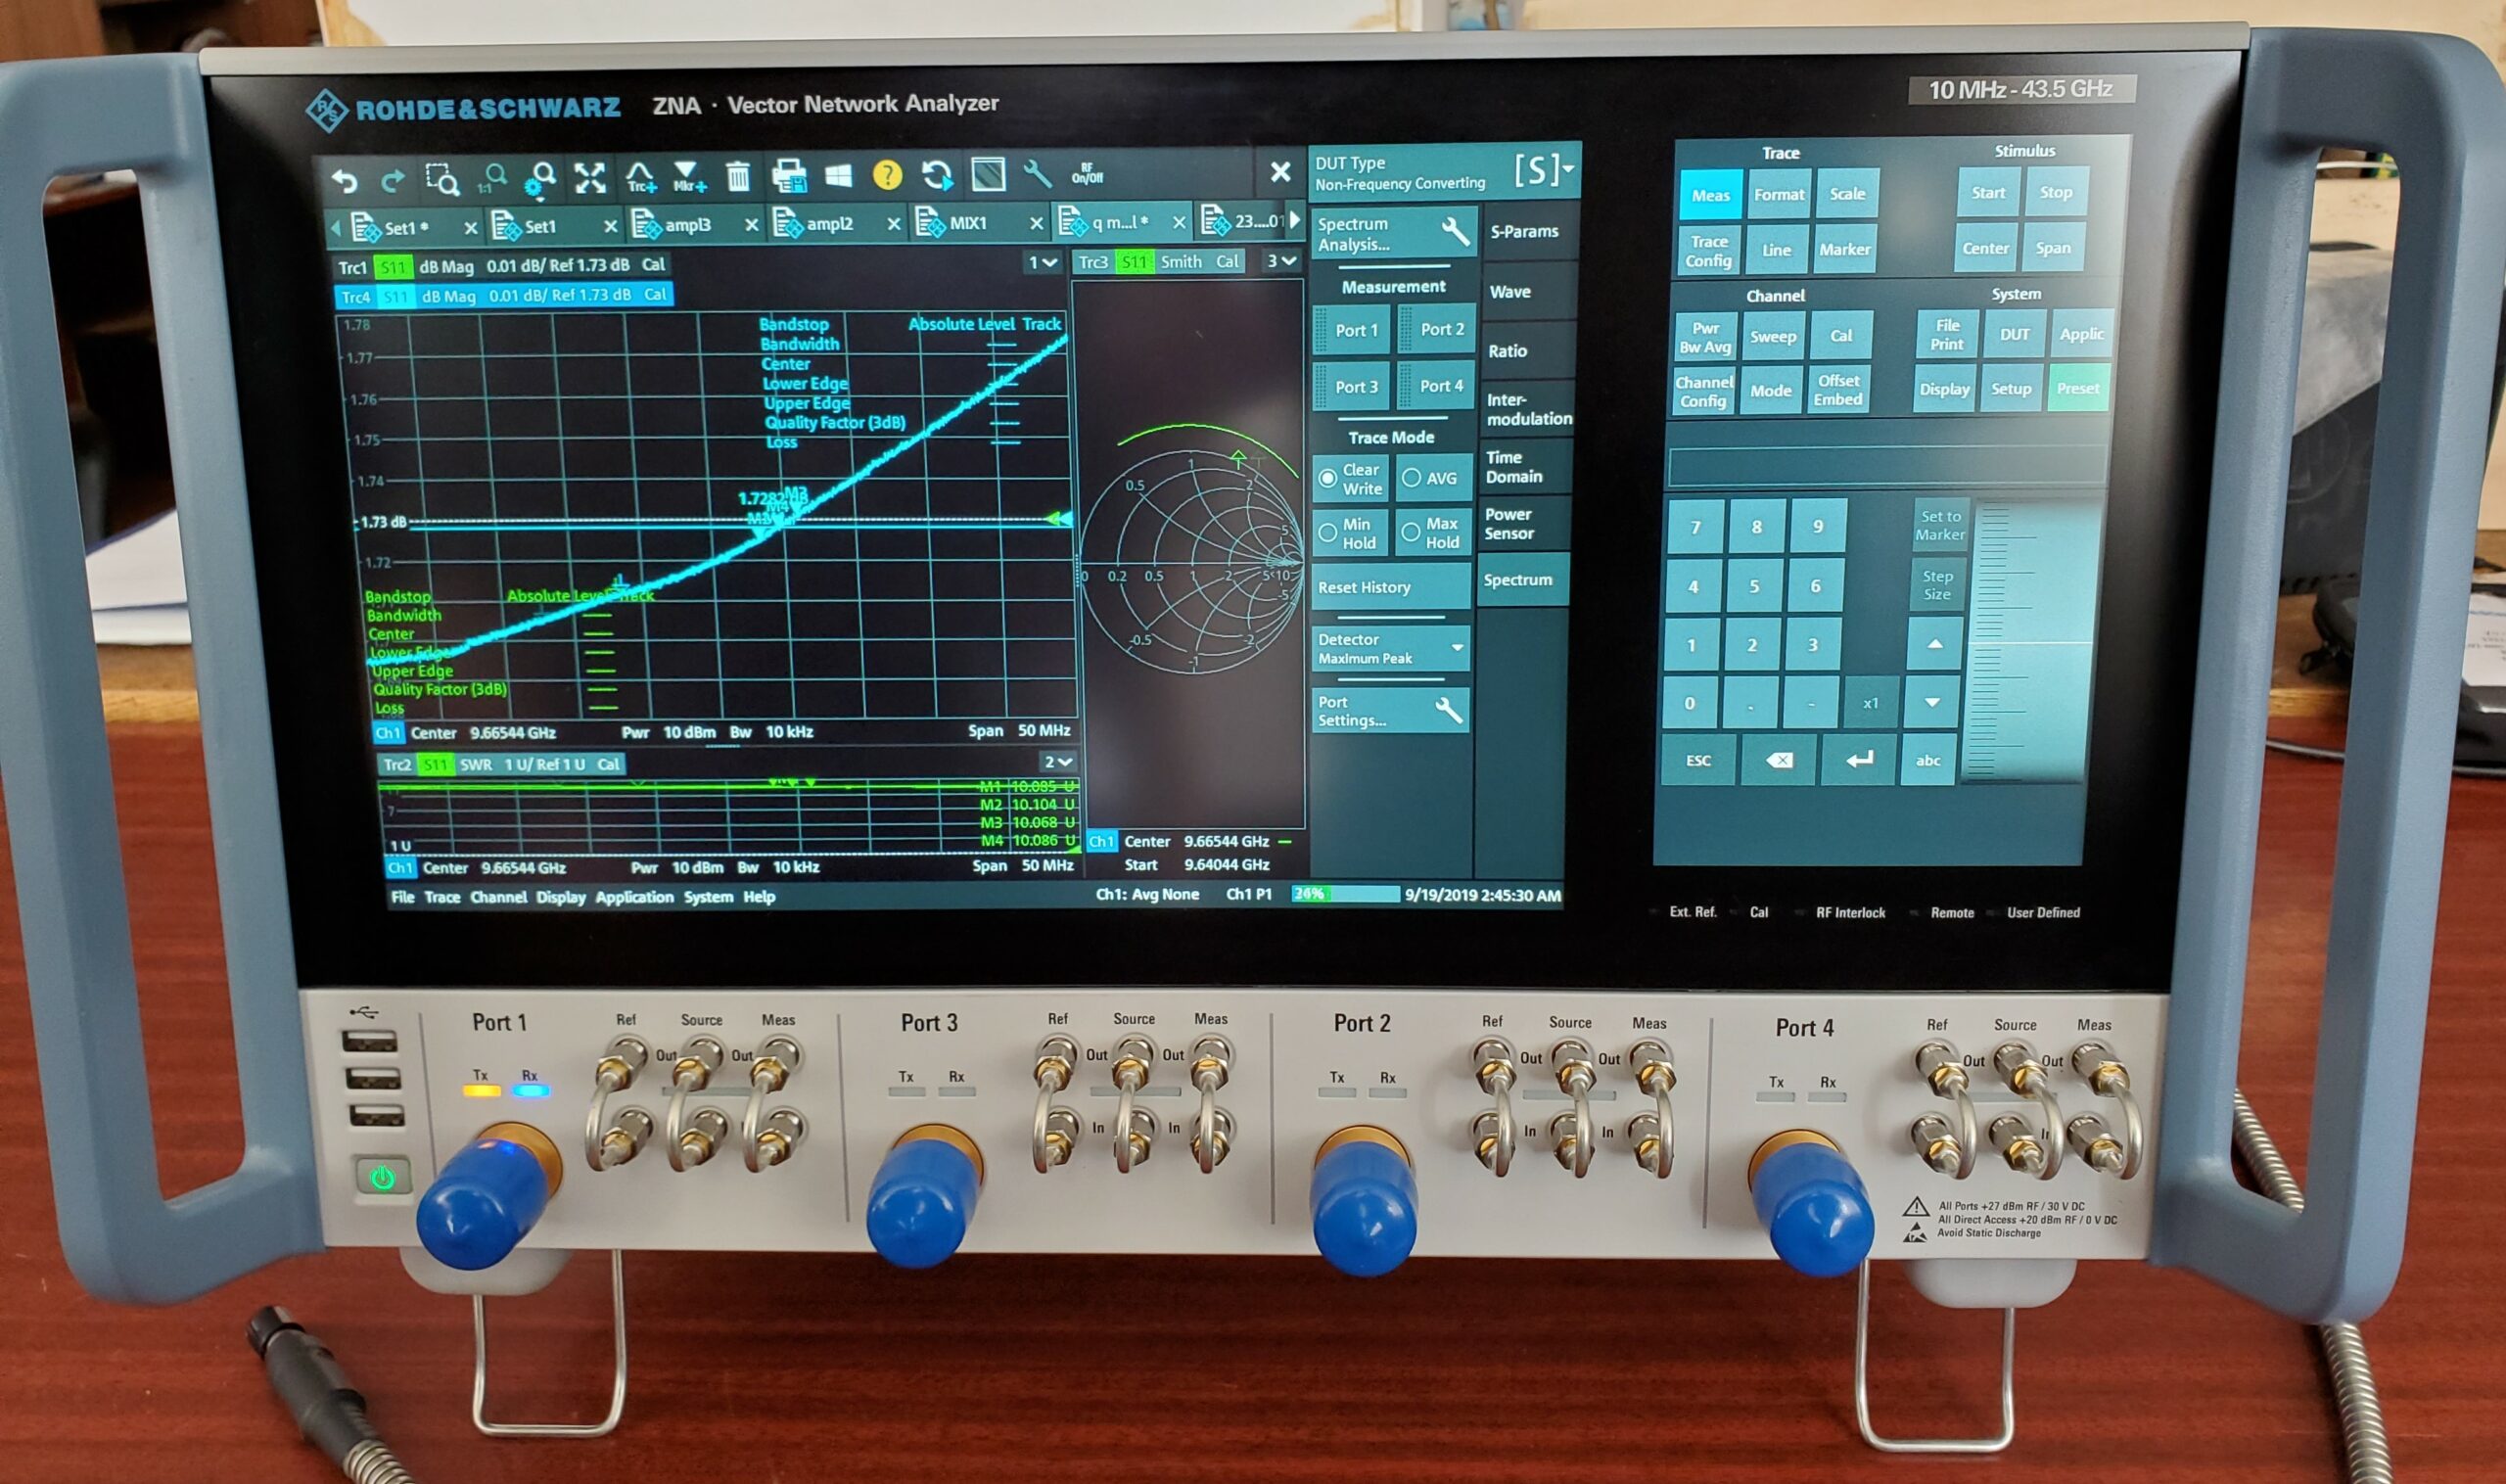Click the wrench icon in the toolbar
Screen dimensions: 2506x1484
pyautogui.click(x=1038, y=175)
